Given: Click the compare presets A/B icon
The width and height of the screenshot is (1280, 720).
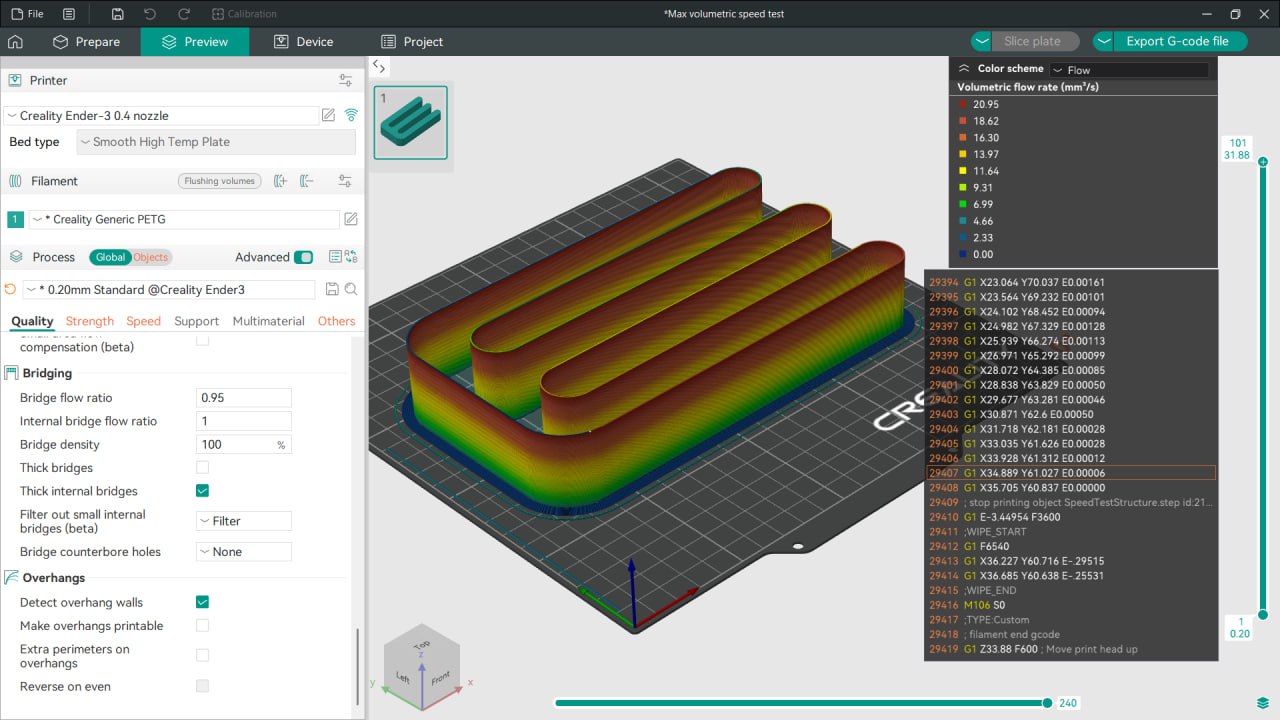Looking at the screenshot, I should tap(351, 257).
